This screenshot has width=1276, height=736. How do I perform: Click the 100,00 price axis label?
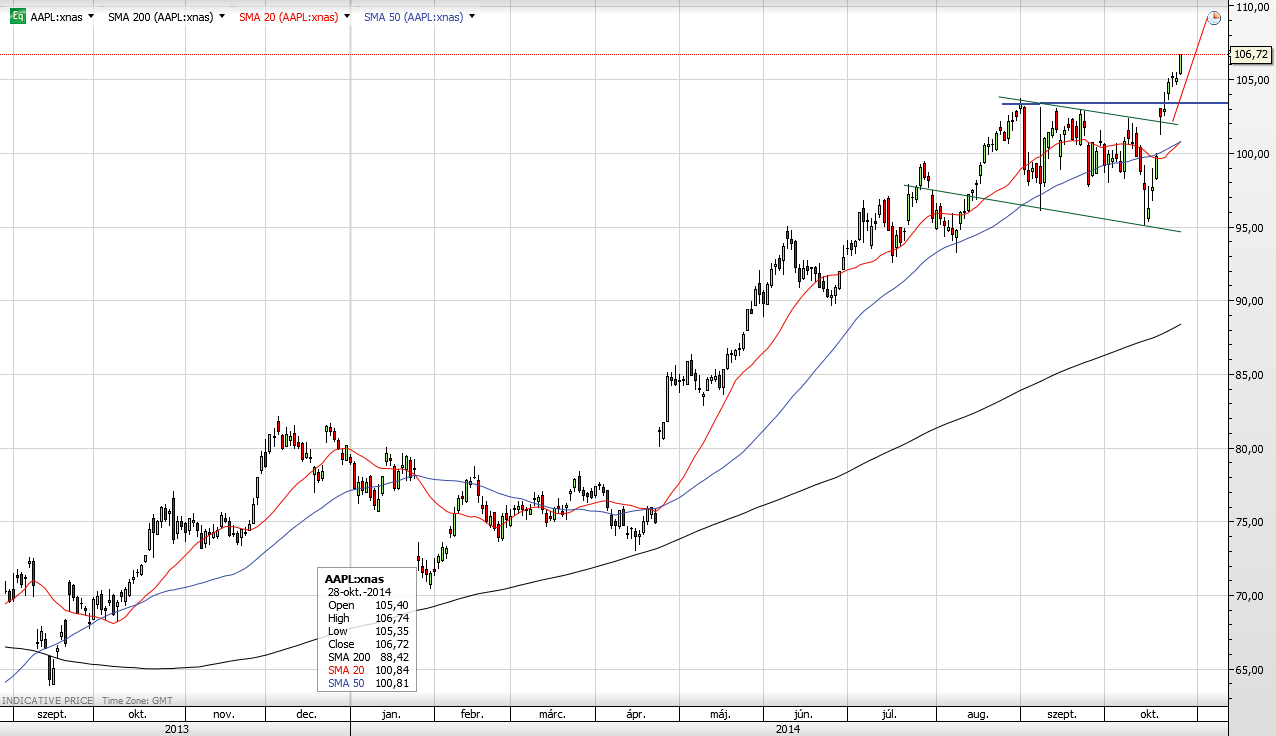click(x=1253, y=154)
